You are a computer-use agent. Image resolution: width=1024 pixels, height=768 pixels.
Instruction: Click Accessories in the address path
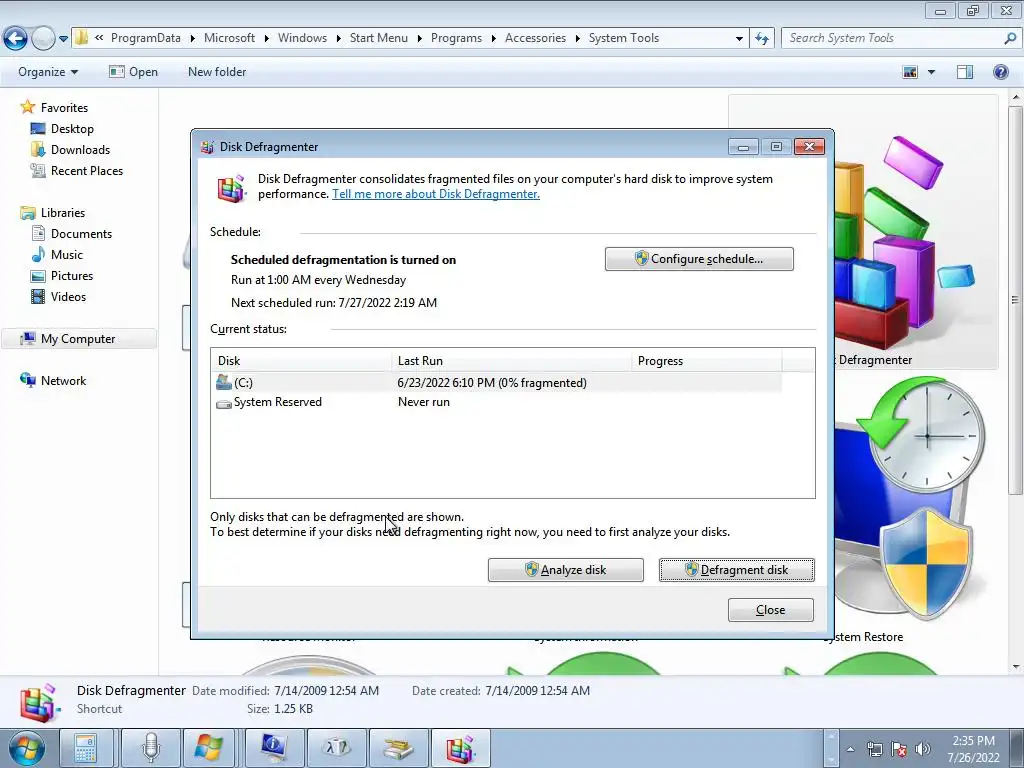click(x=536, y=38)
